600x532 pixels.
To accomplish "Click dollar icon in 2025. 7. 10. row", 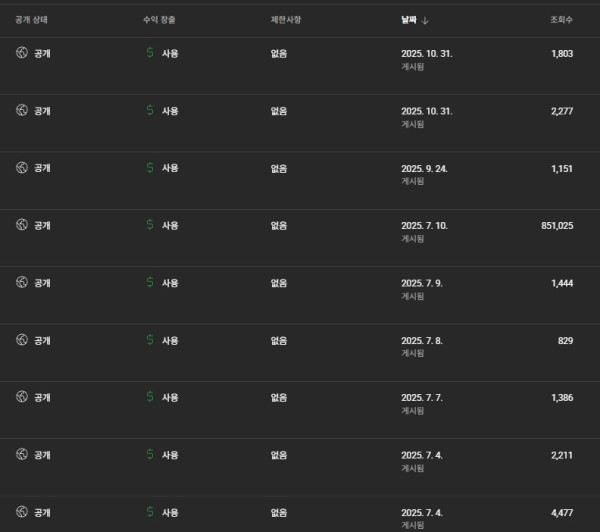I will coord(149,225).
